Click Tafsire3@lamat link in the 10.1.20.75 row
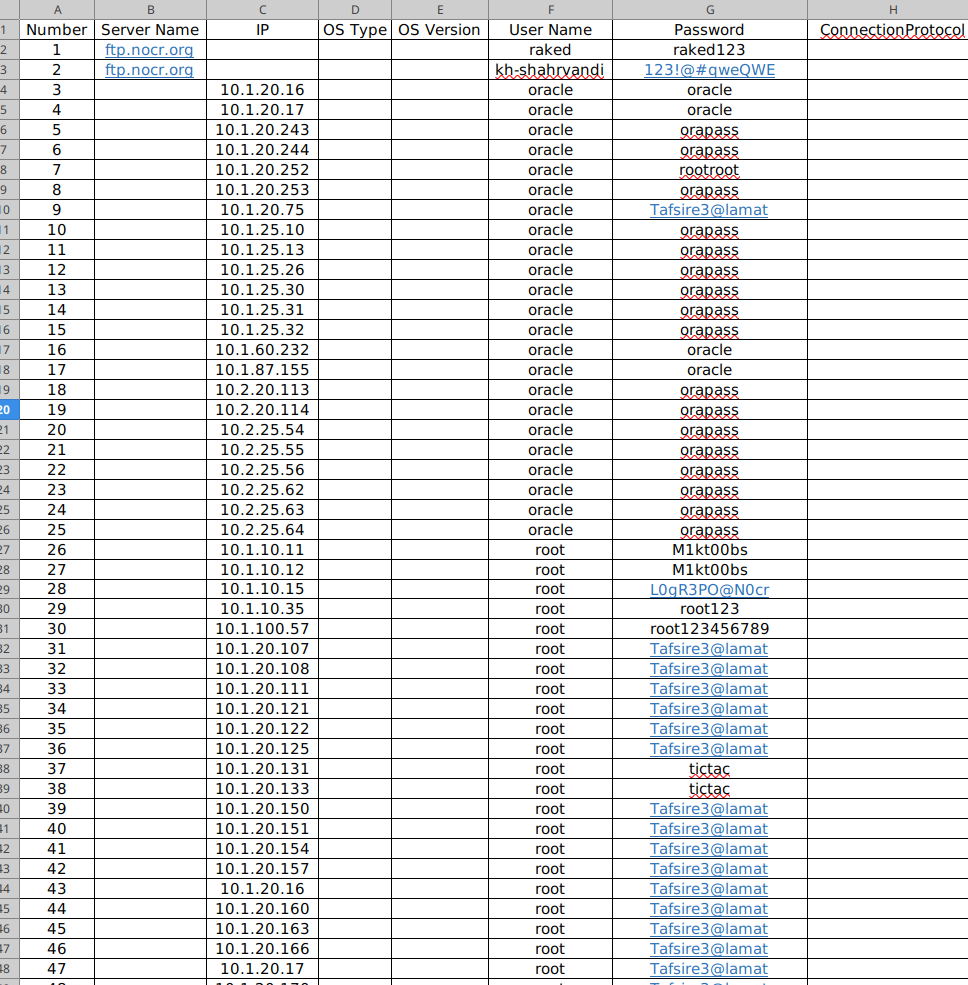968x985 pixels. point(709,210)
